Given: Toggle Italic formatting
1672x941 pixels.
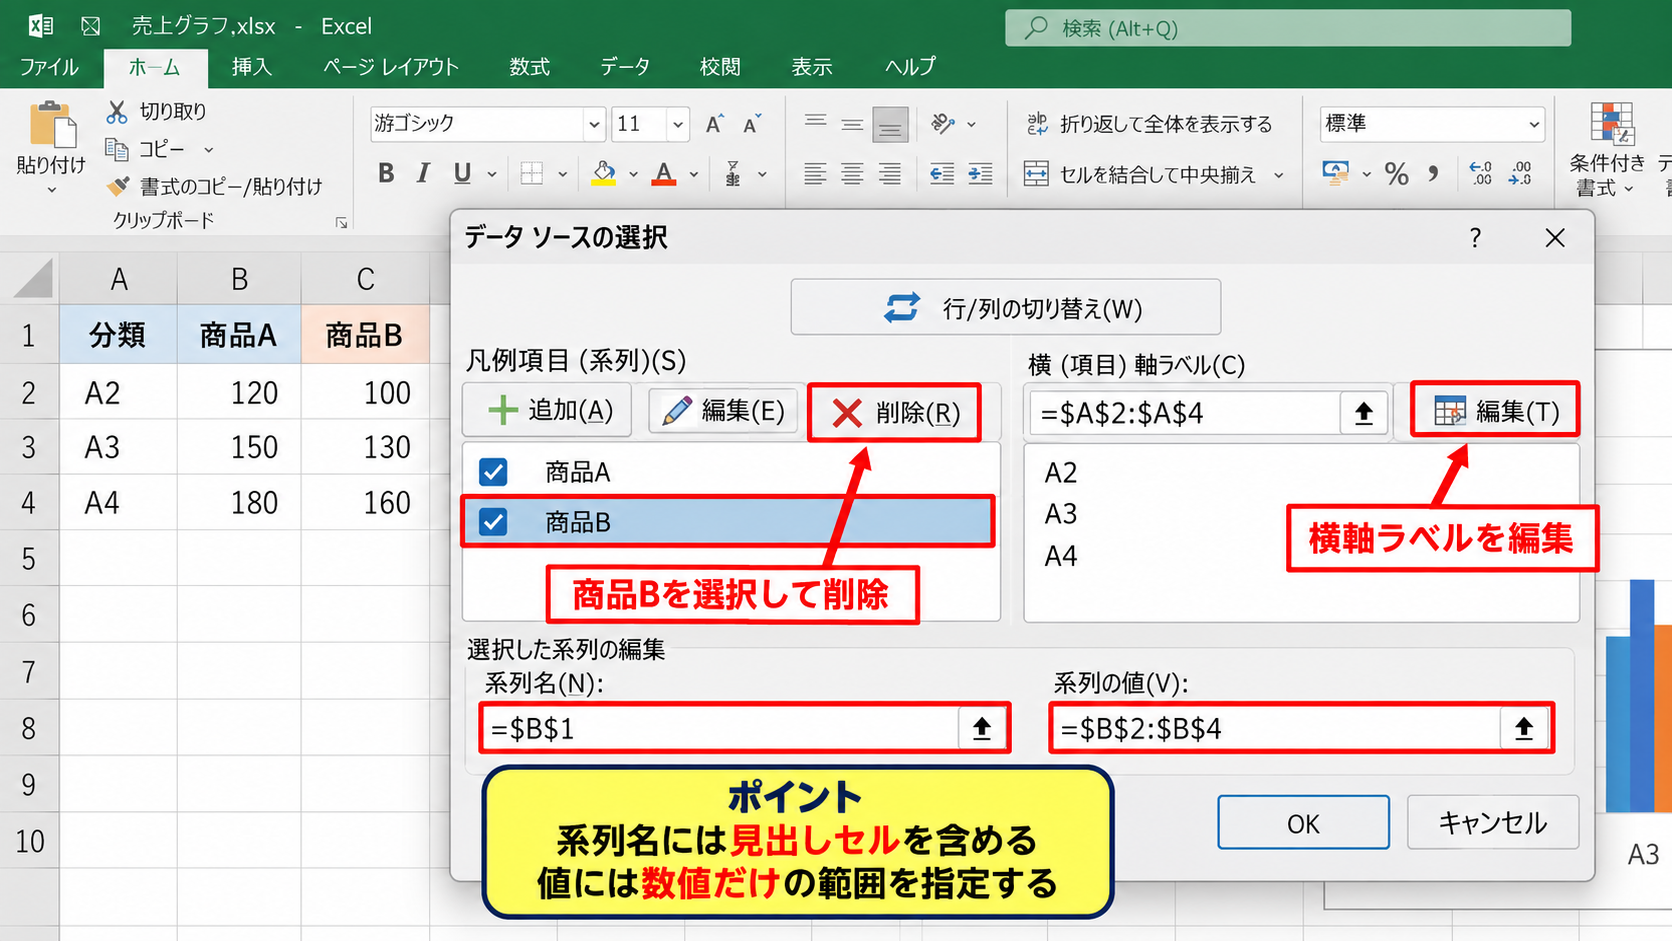Looking at the screenshot, I should click(423, 173).
